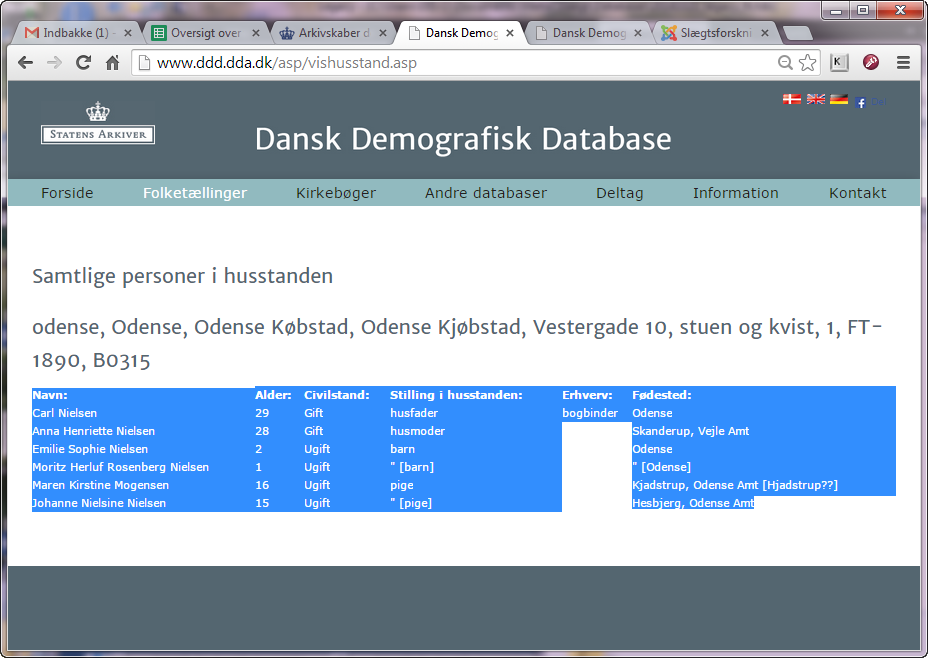
Task: Reload the page with the refresh icon
Action: tap(83, 63)
